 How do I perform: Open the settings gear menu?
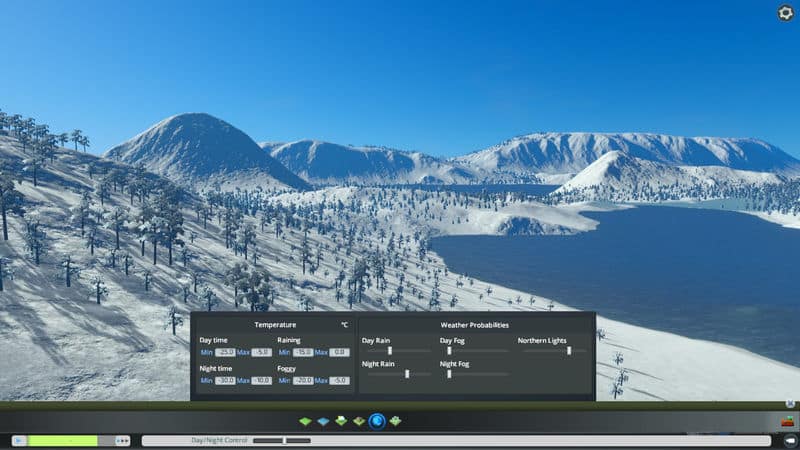pyautogui.click(x=786, y=13)
